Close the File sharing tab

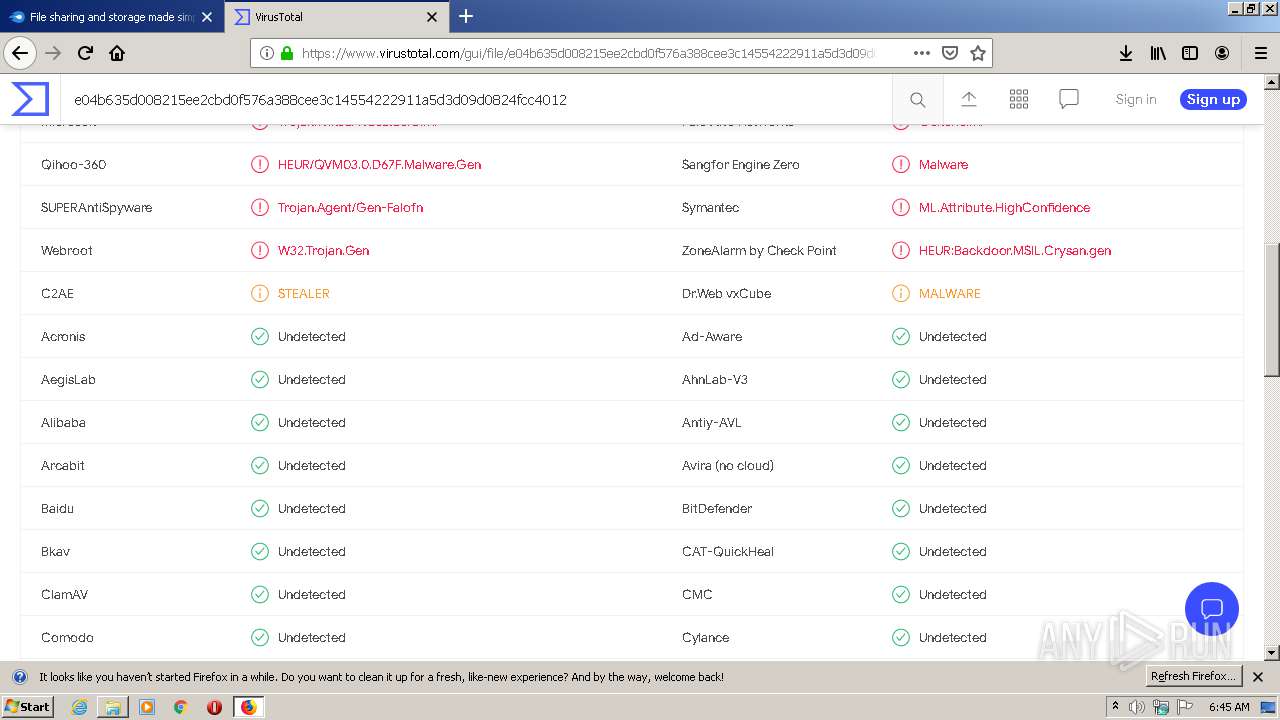coord(207,17)
